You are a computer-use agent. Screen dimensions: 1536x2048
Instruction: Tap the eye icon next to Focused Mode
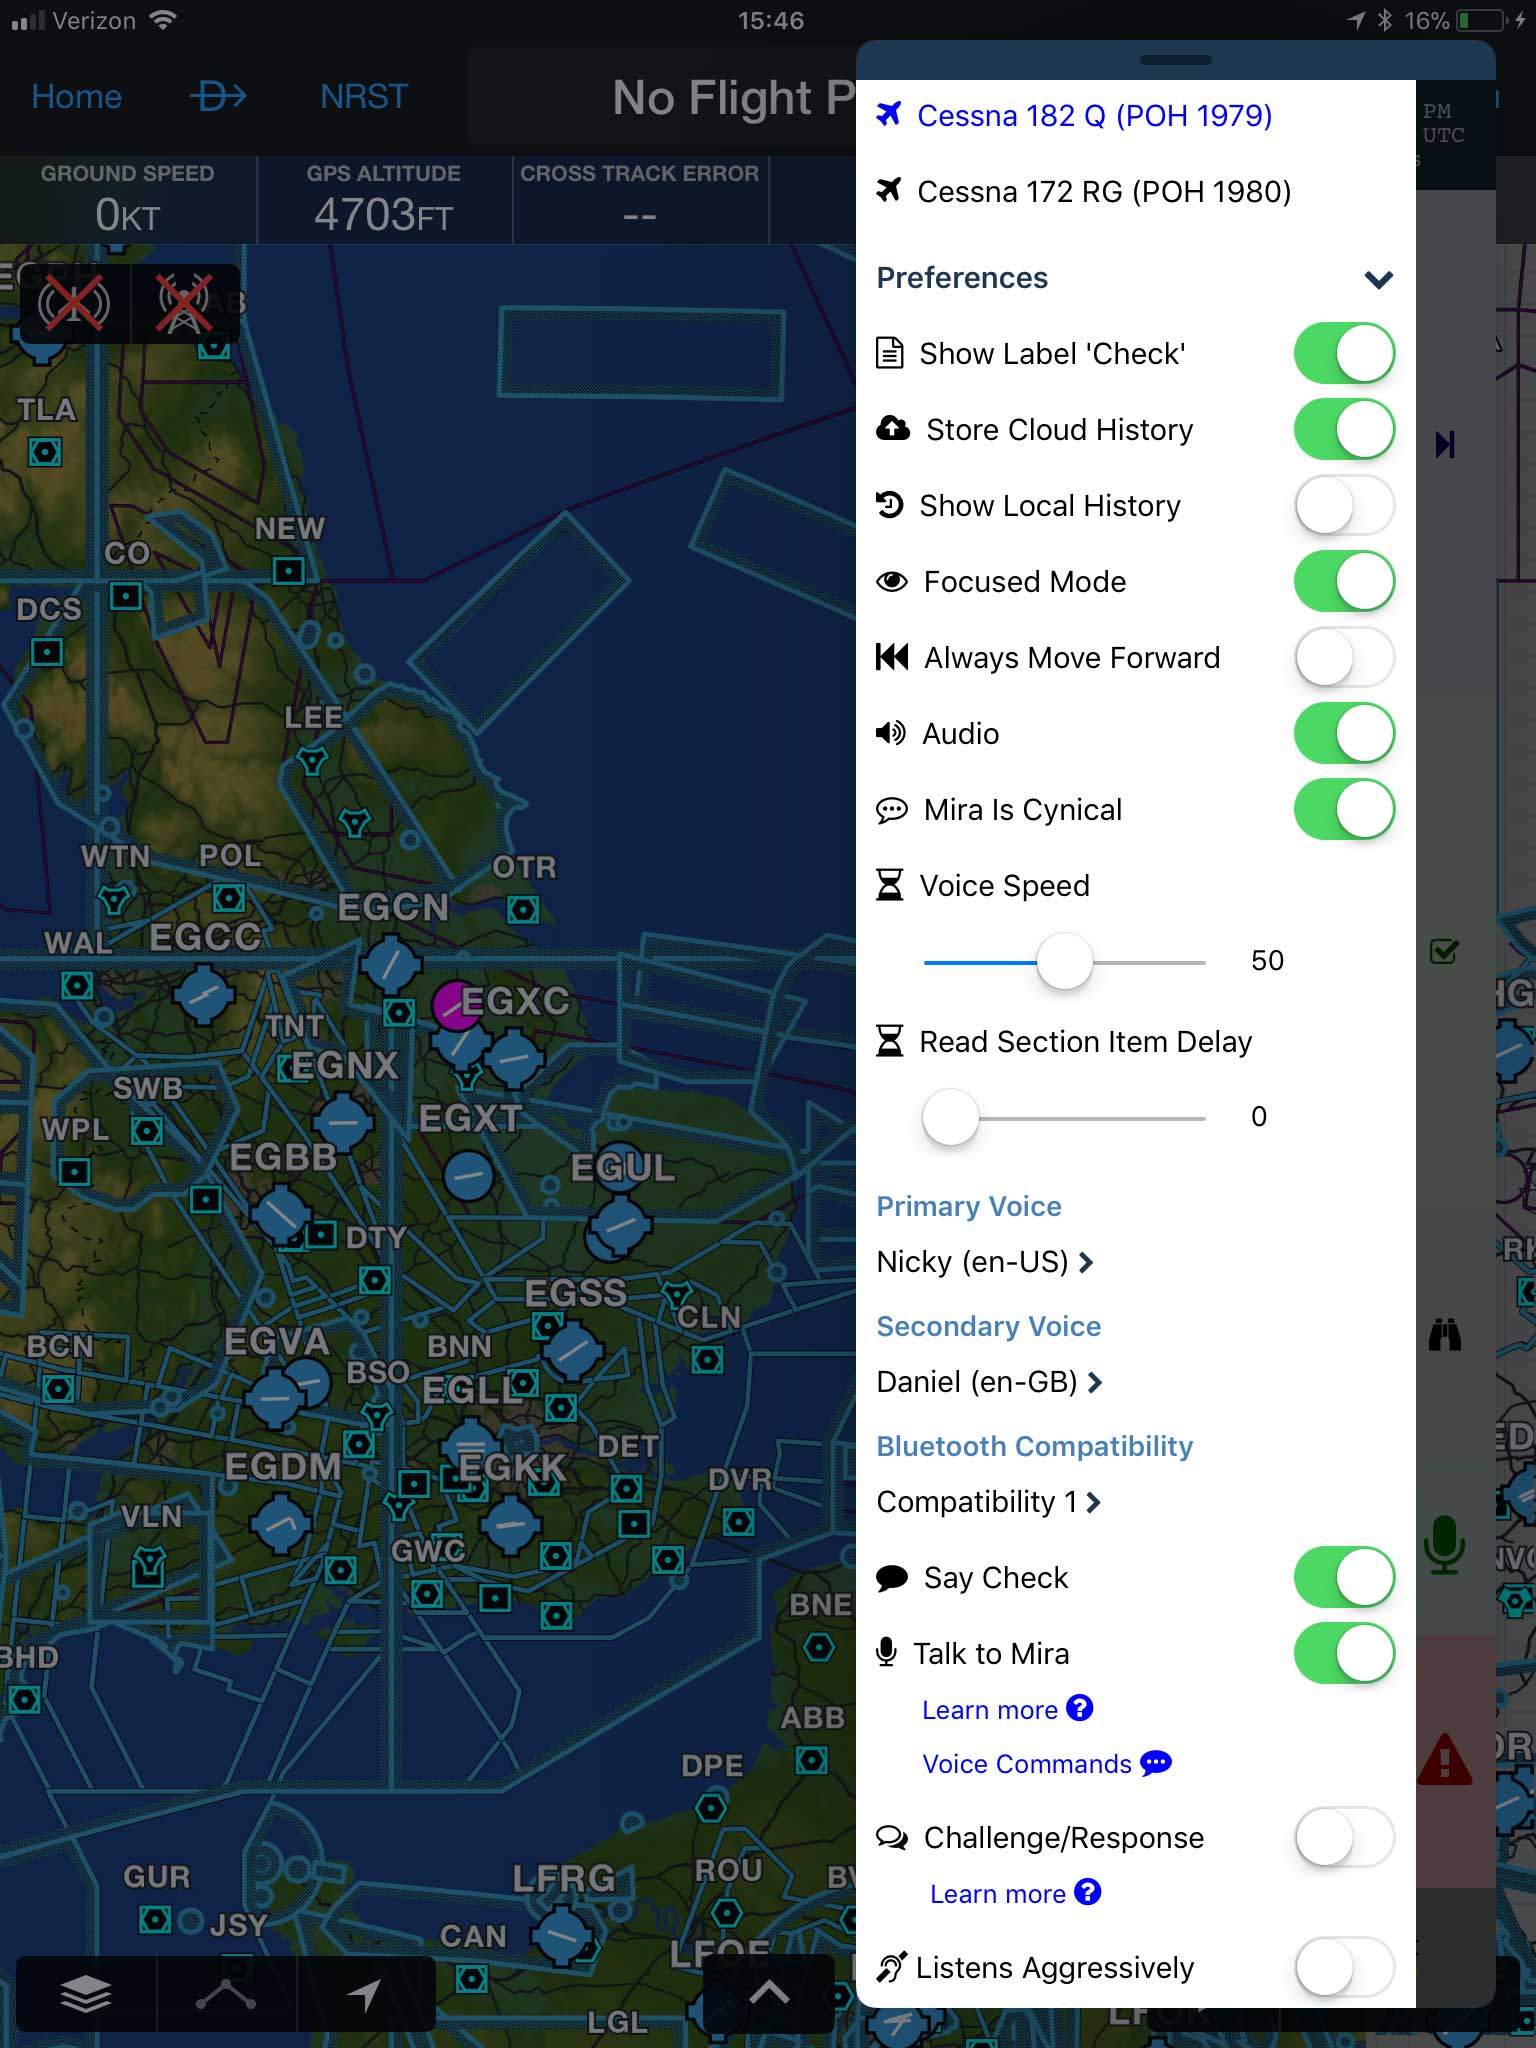(x=892, y=581)
